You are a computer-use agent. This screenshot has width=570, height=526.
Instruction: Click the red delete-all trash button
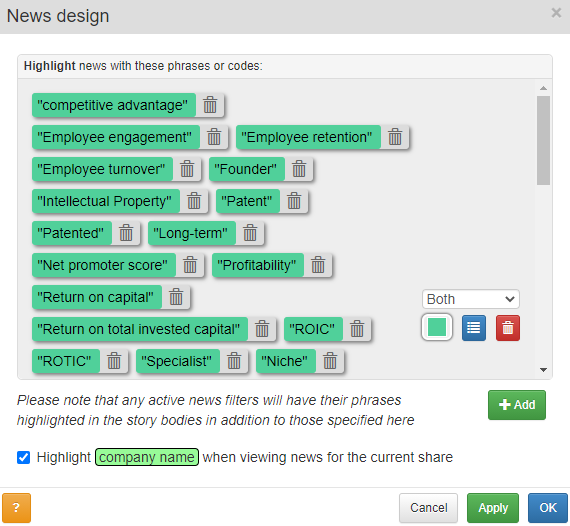(508, 328)
